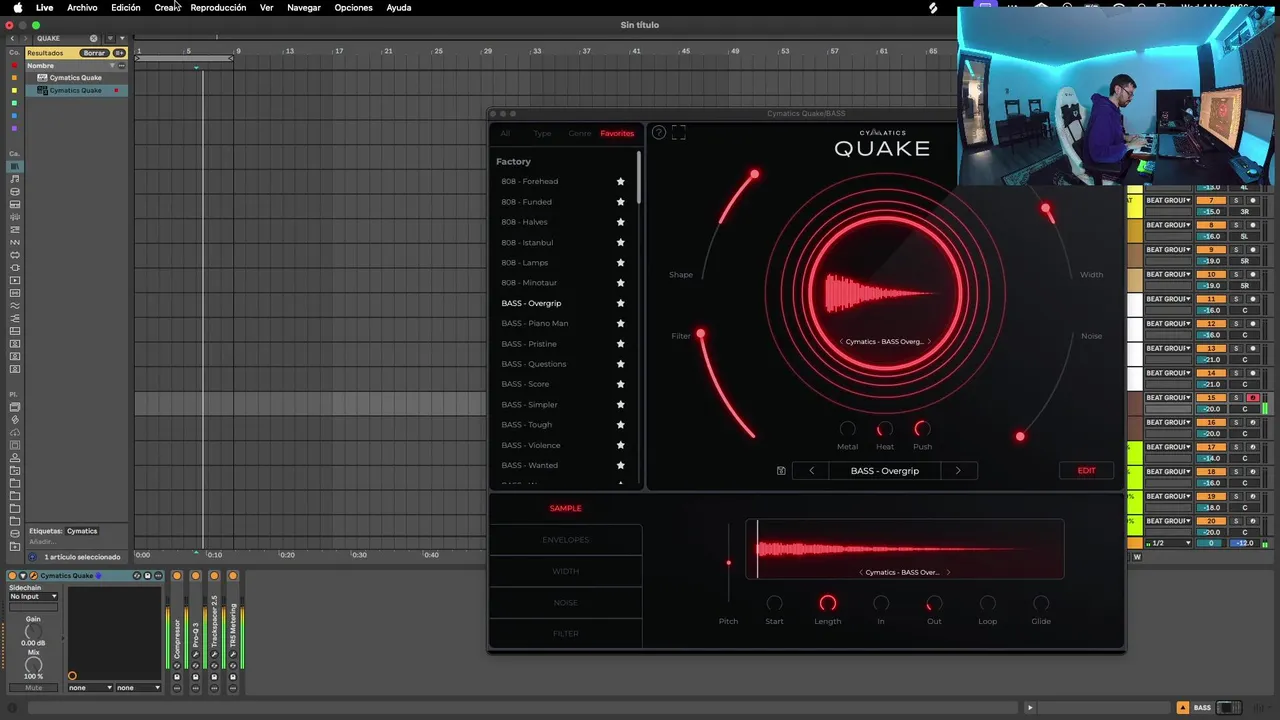The height and width of the screenshot is (720, 1280).
Task: Select the Audio Effects category icon
Action: pyautogui.click(x=14, y=217)
